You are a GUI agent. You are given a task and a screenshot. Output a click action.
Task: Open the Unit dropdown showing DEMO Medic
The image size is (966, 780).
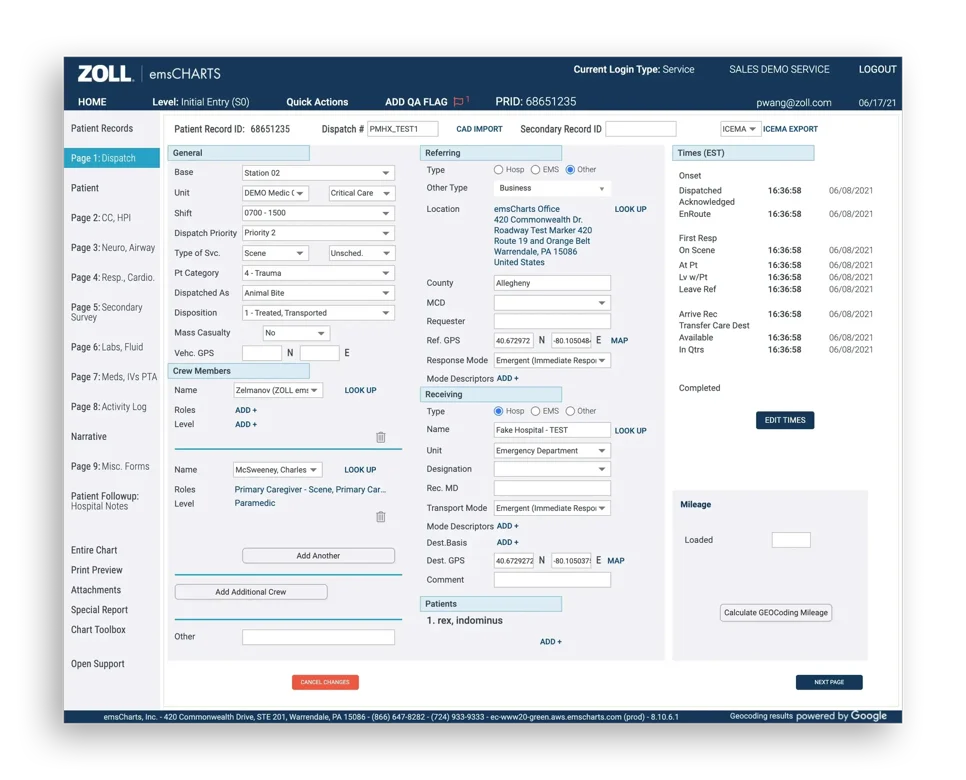click(275, 193)
